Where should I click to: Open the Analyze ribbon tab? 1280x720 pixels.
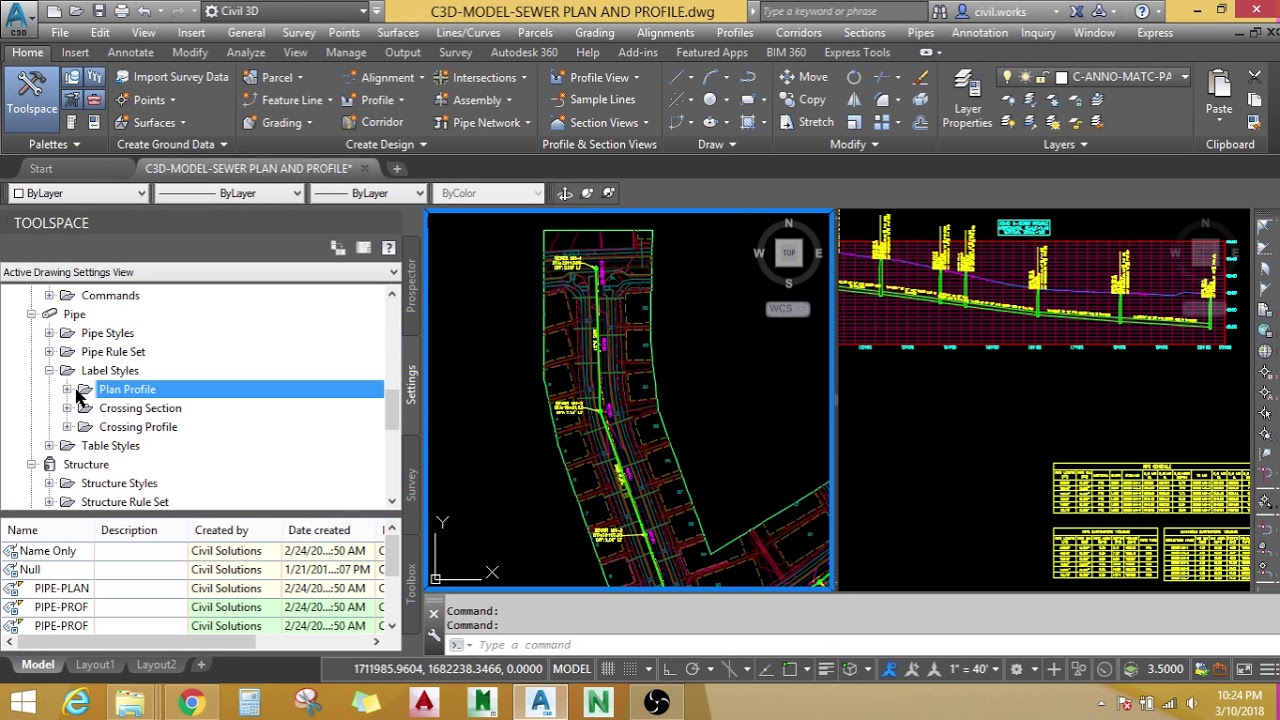tap(245, 52)
